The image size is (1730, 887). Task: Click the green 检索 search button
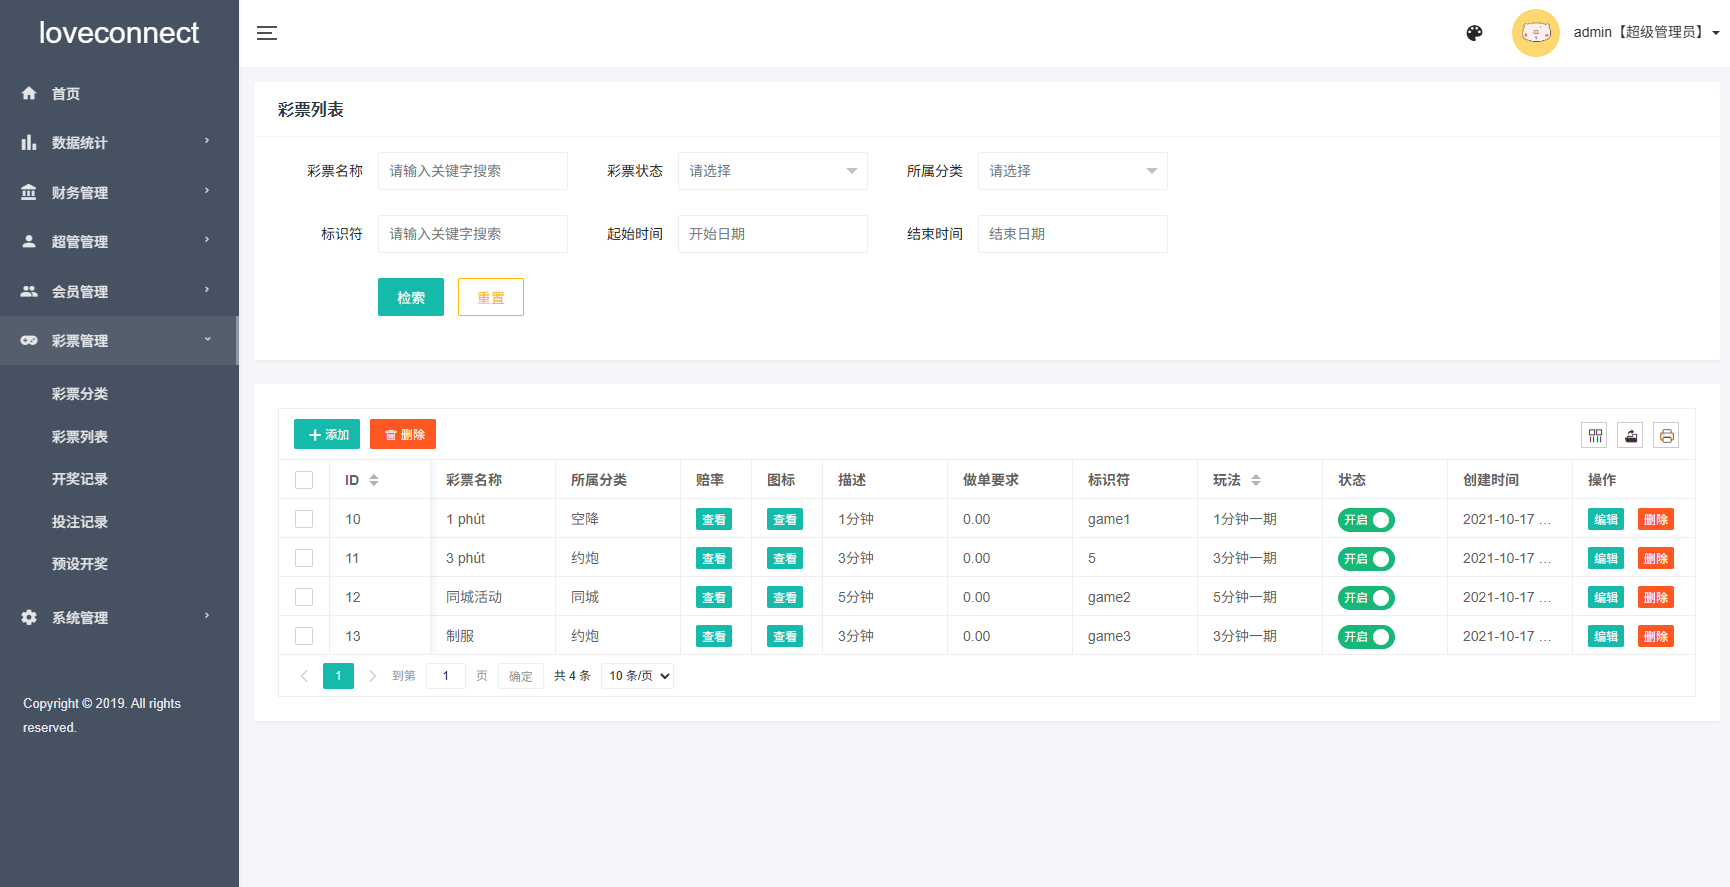(x=410, y=297)
